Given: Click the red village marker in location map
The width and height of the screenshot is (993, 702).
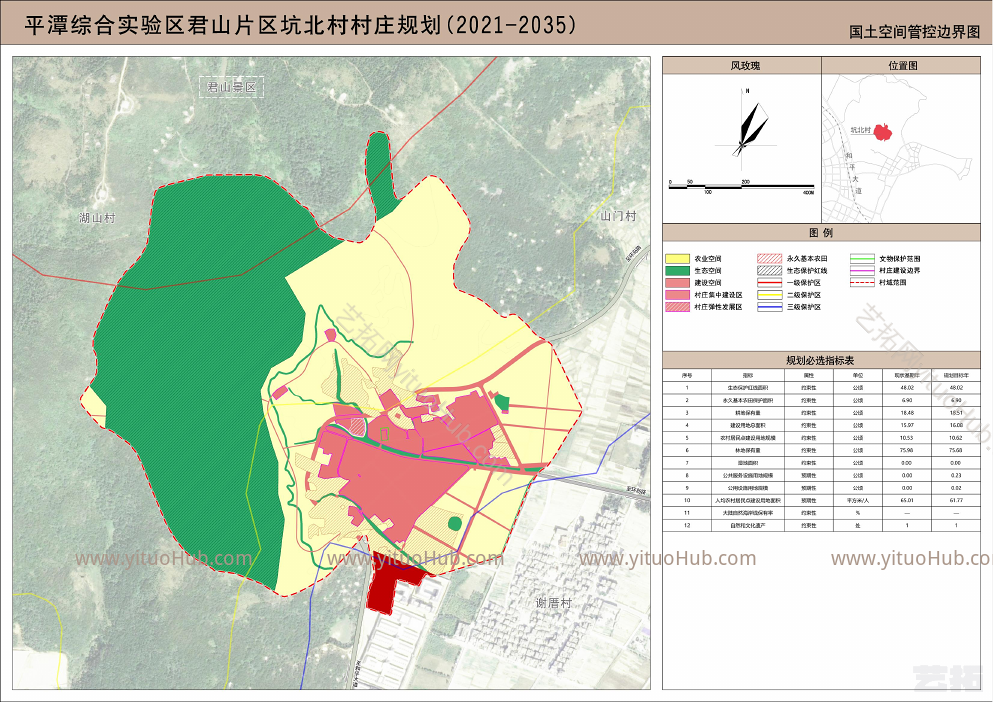Looking at the screenshot, I should tap(882, 132).
